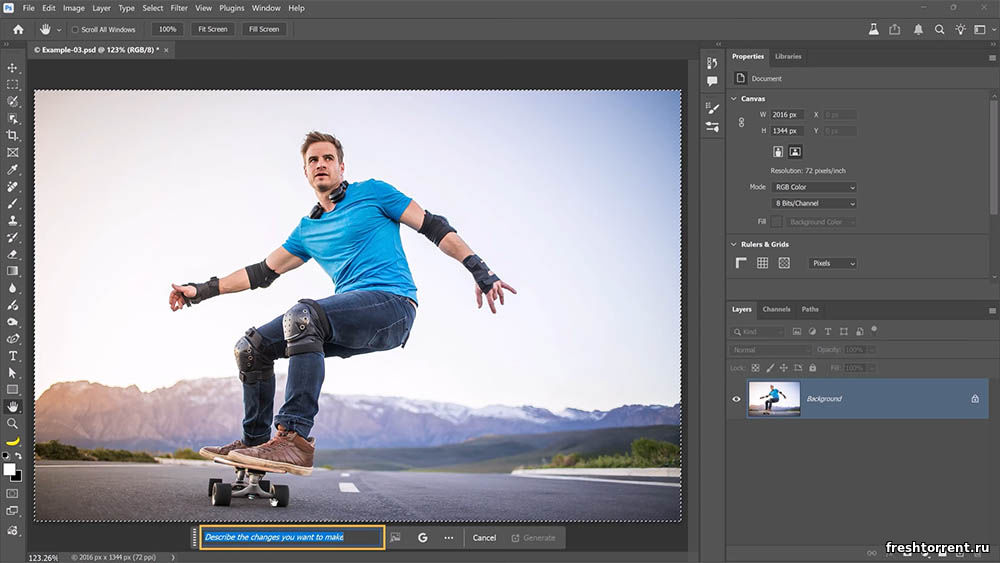Hide the Background layer with eye icon
This screenshot has width=1000, height=563.
pyautogui.click(x=737, y=399)
